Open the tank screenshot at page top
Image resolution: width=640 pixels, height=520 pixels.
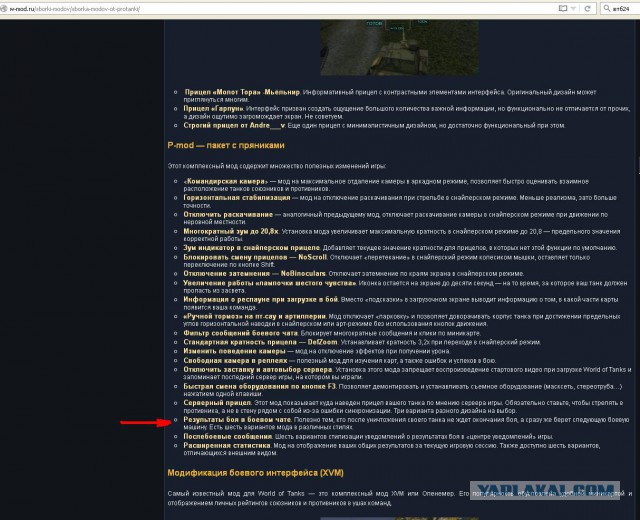point(399,48)
